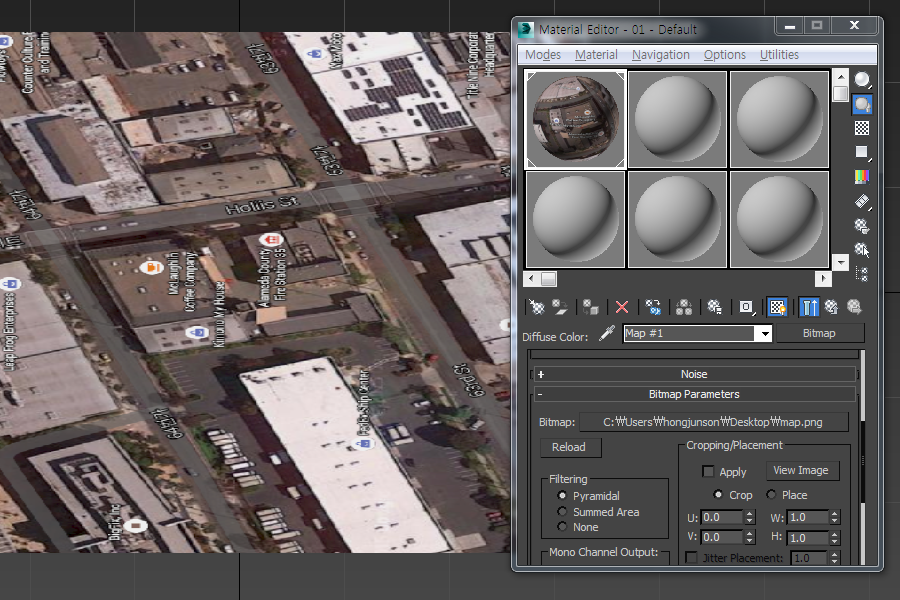Viewport: 900px width, 600px height.
Task: Select the top-row sample slot next to the scrollbar
Action: [x=779, y=119]
